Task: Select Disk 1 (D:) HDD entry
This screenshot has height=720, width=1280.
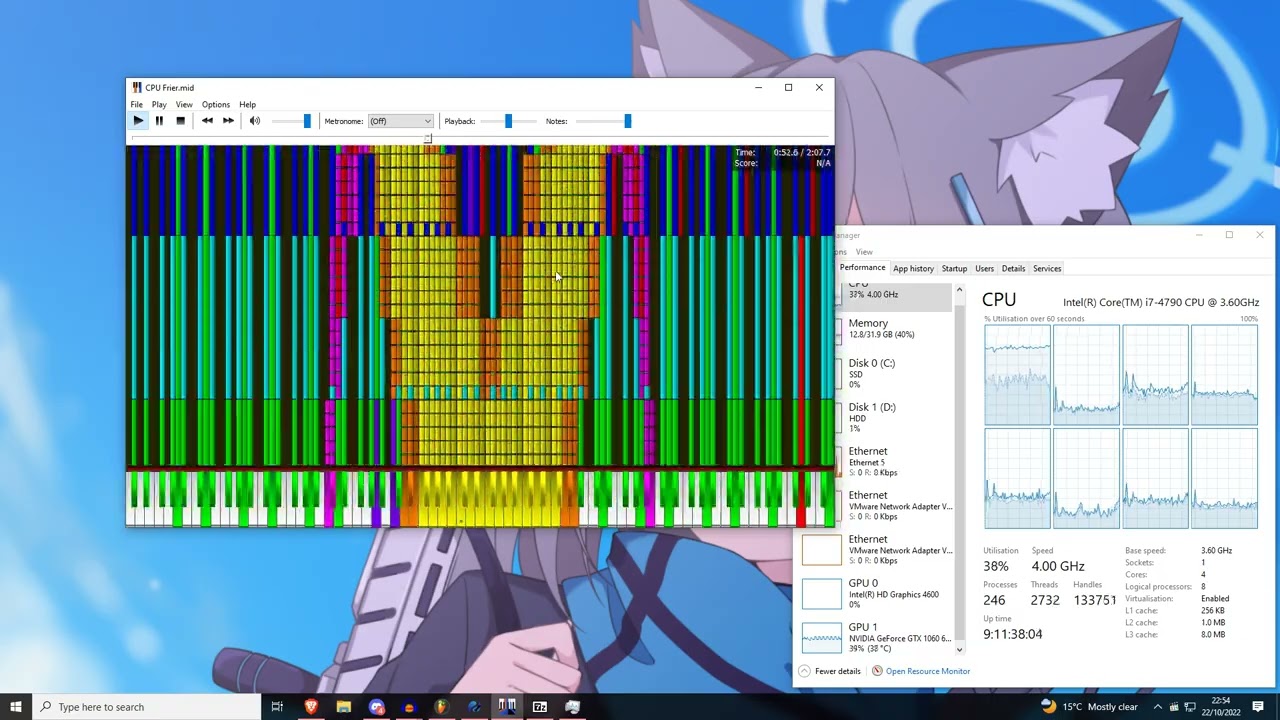Action: 895,417
